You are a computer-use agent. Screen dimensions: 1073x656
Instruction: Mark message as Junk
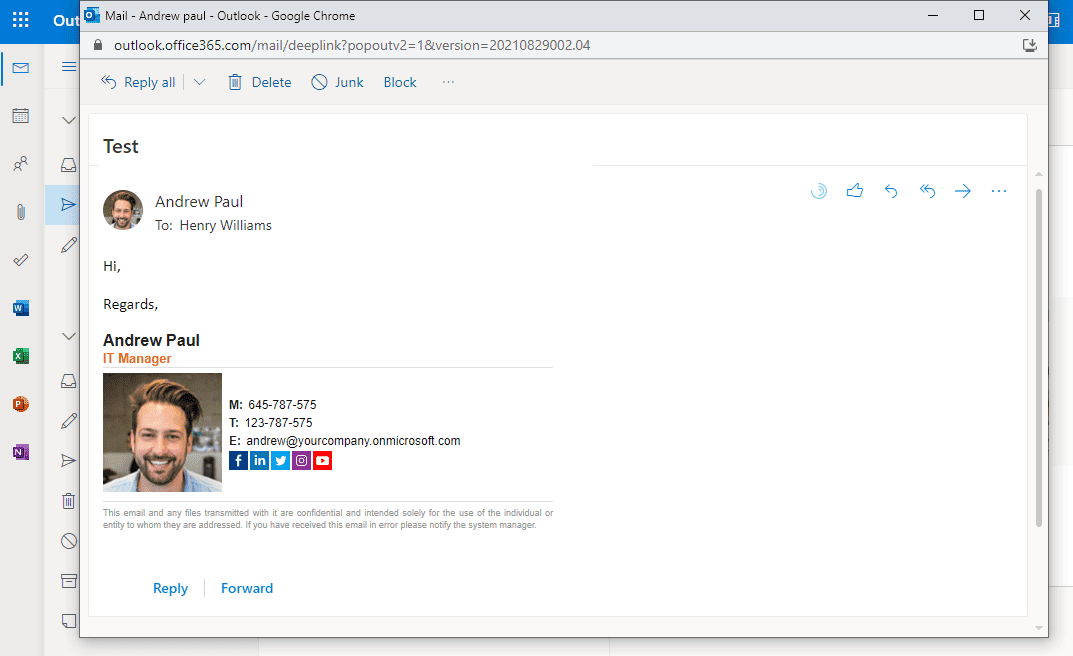[x=337, y=82]
